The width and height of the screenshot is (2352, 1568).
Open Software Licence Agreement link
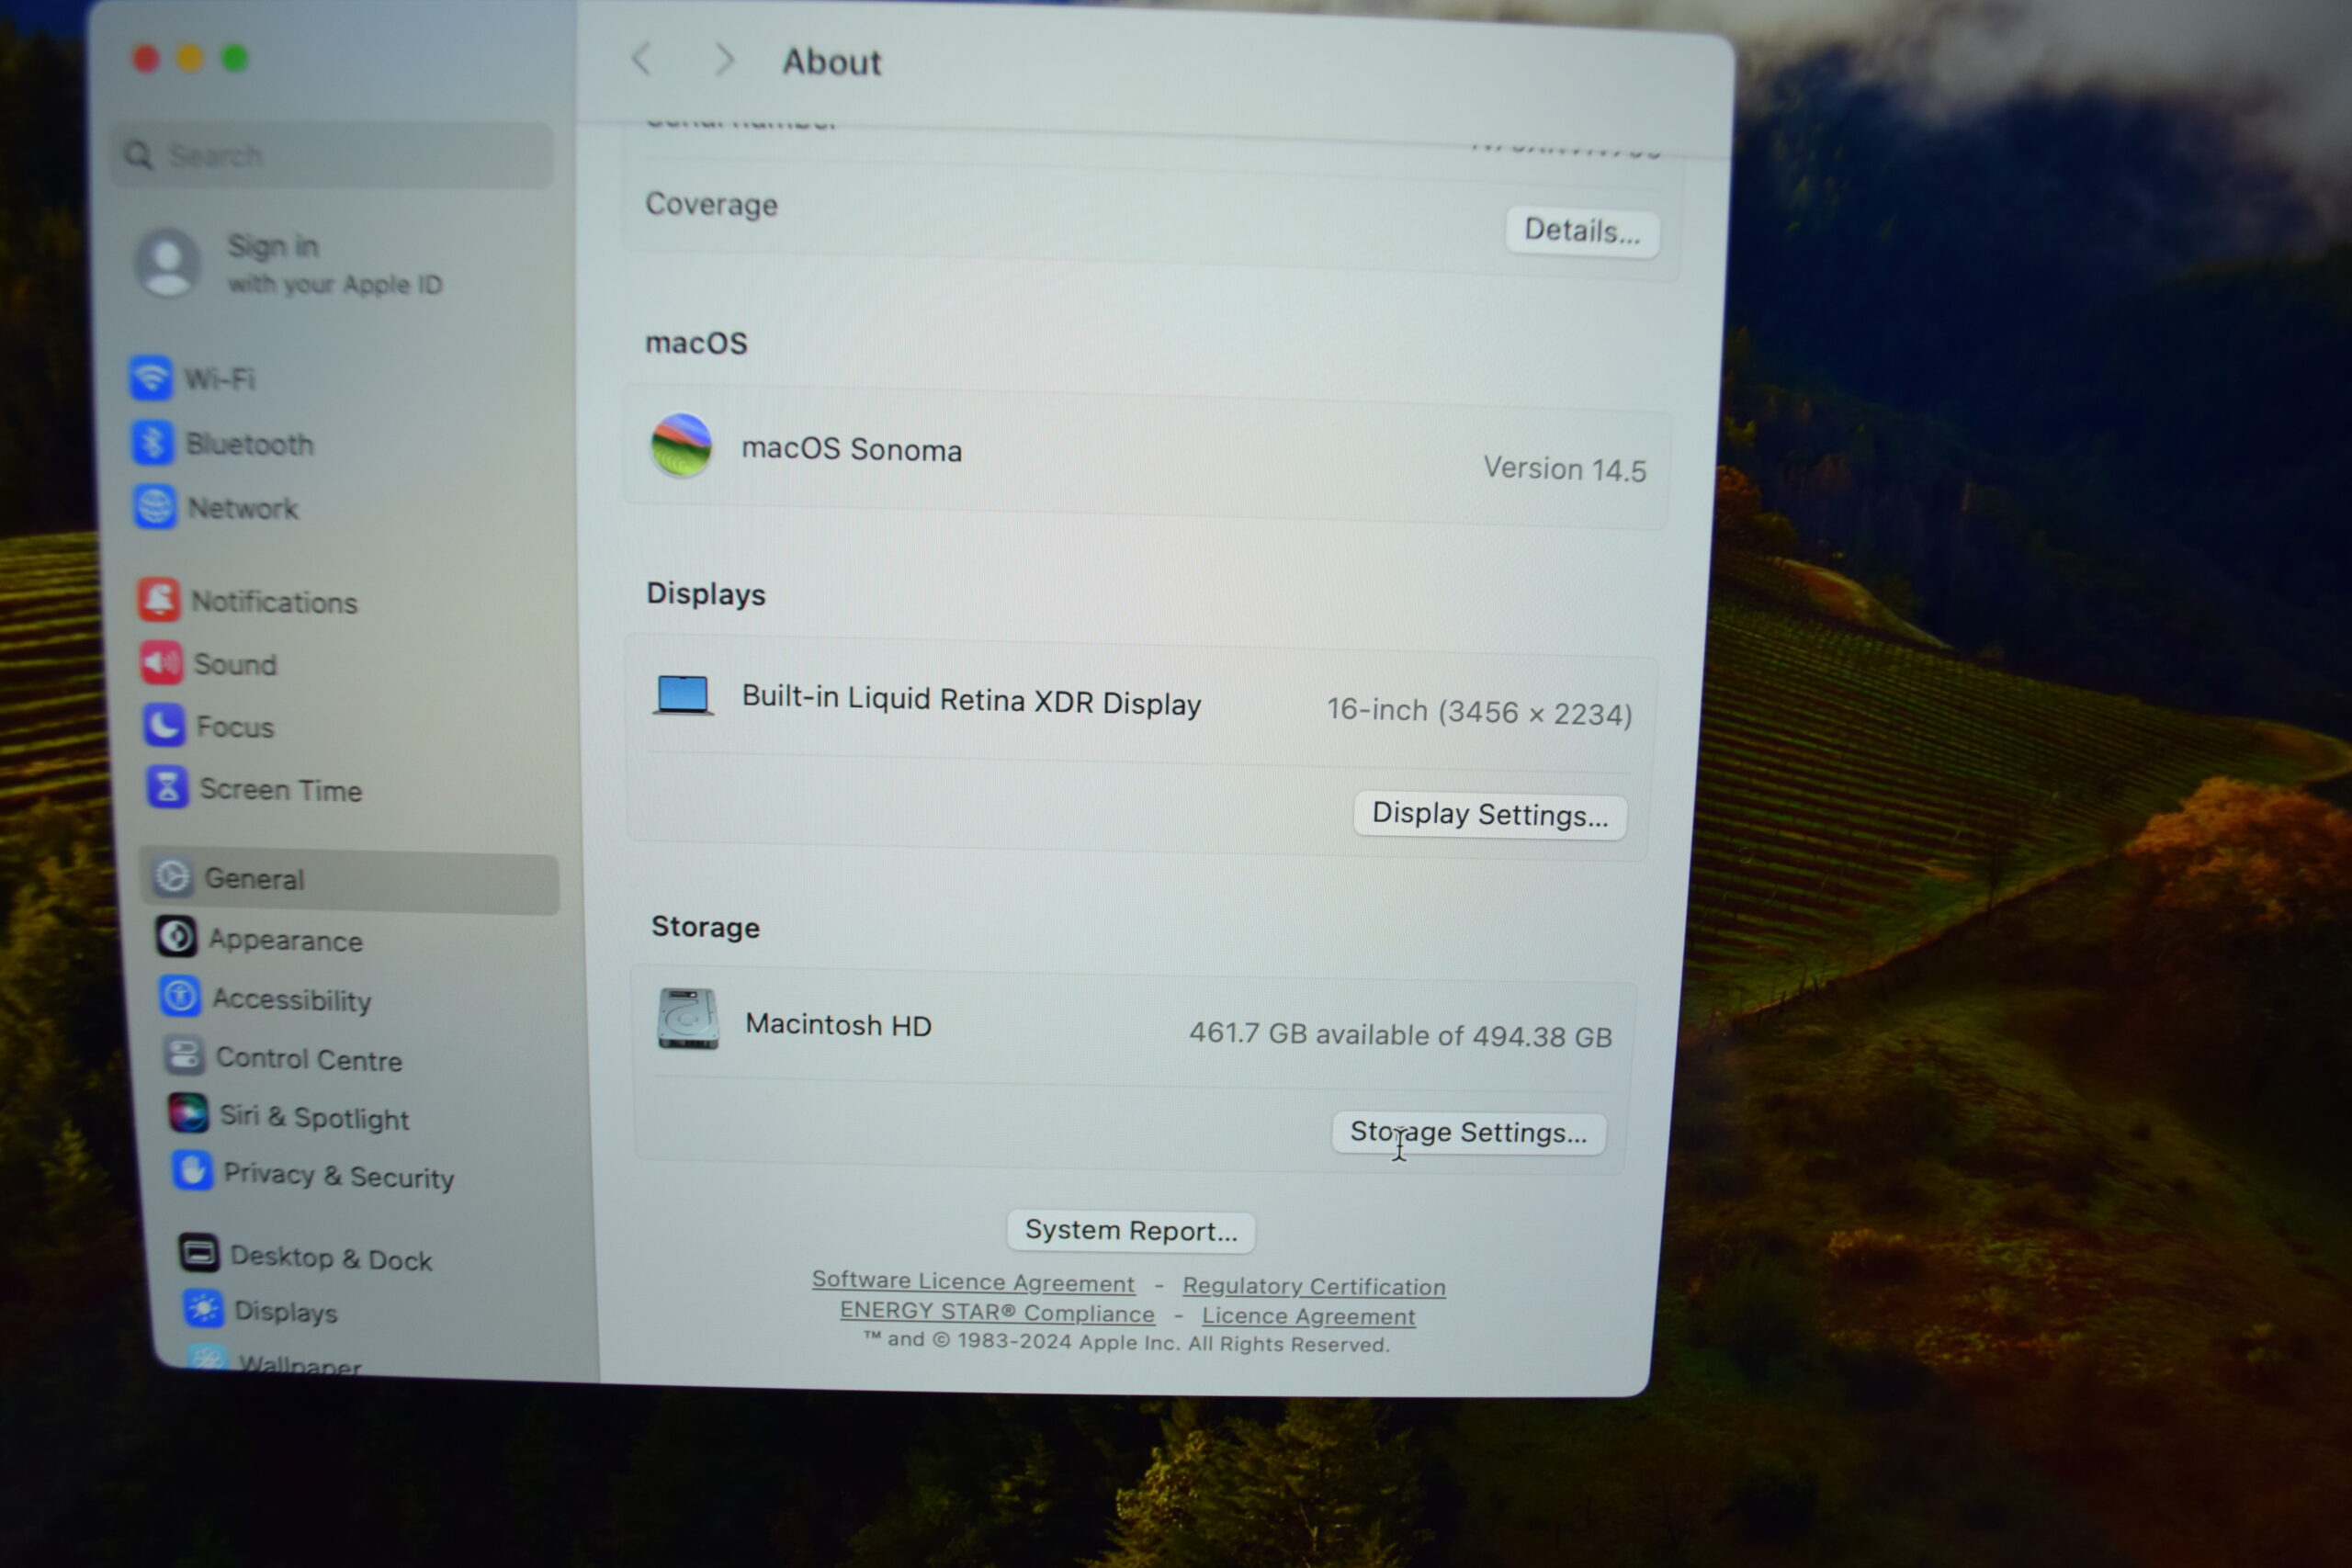click(x=973, y=1281)
